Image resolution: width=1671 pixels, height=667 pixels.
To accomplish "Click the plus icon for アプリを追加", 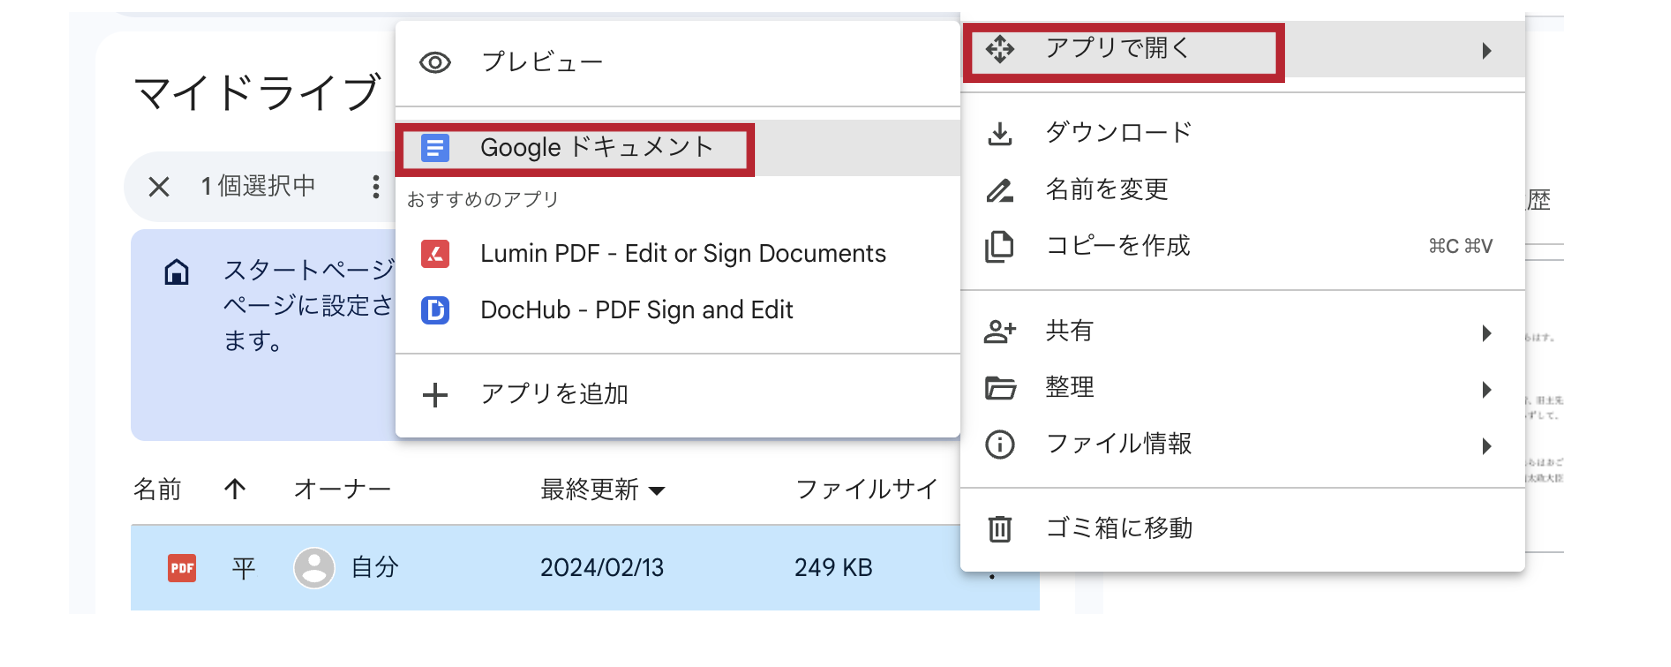I will click(435, 395).
